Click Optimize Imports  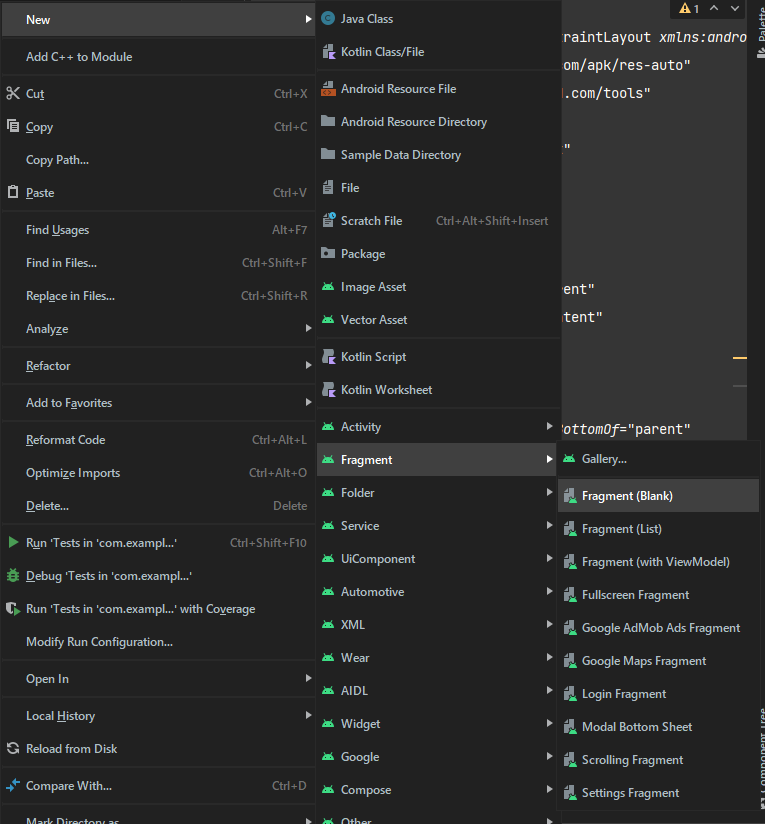[158, 473]
